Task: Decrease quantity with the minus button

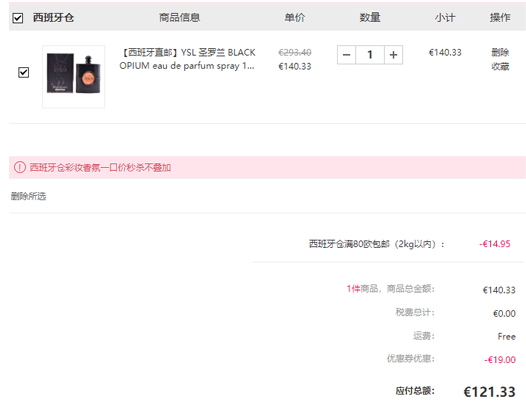Action: pyautogui.click(x=347, y=55)
